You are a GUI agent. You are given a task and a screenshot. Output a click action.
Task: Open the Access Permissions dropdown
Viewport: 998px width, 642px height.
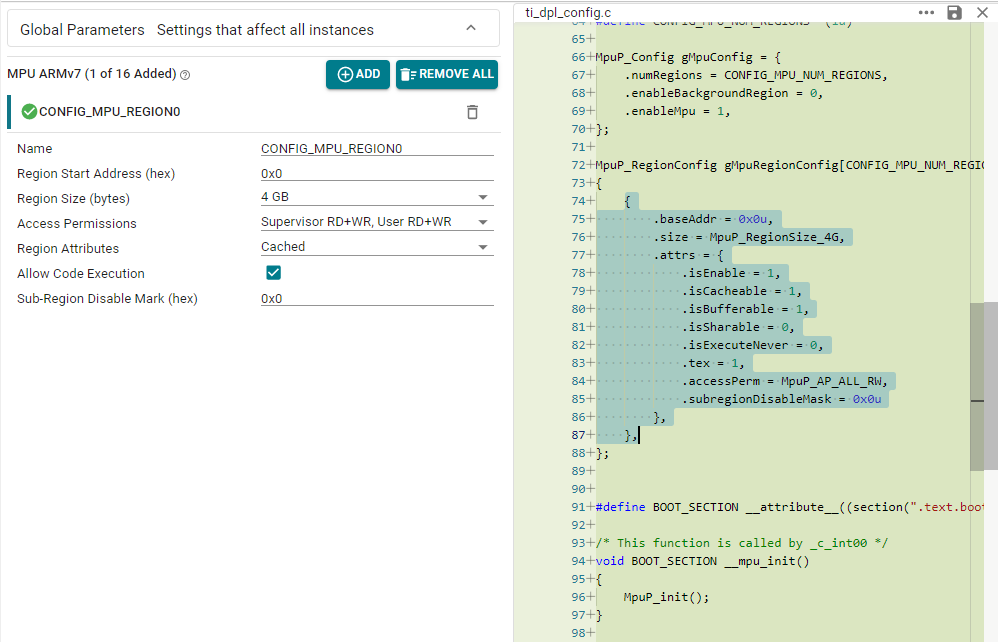click(x=376, y=223)
